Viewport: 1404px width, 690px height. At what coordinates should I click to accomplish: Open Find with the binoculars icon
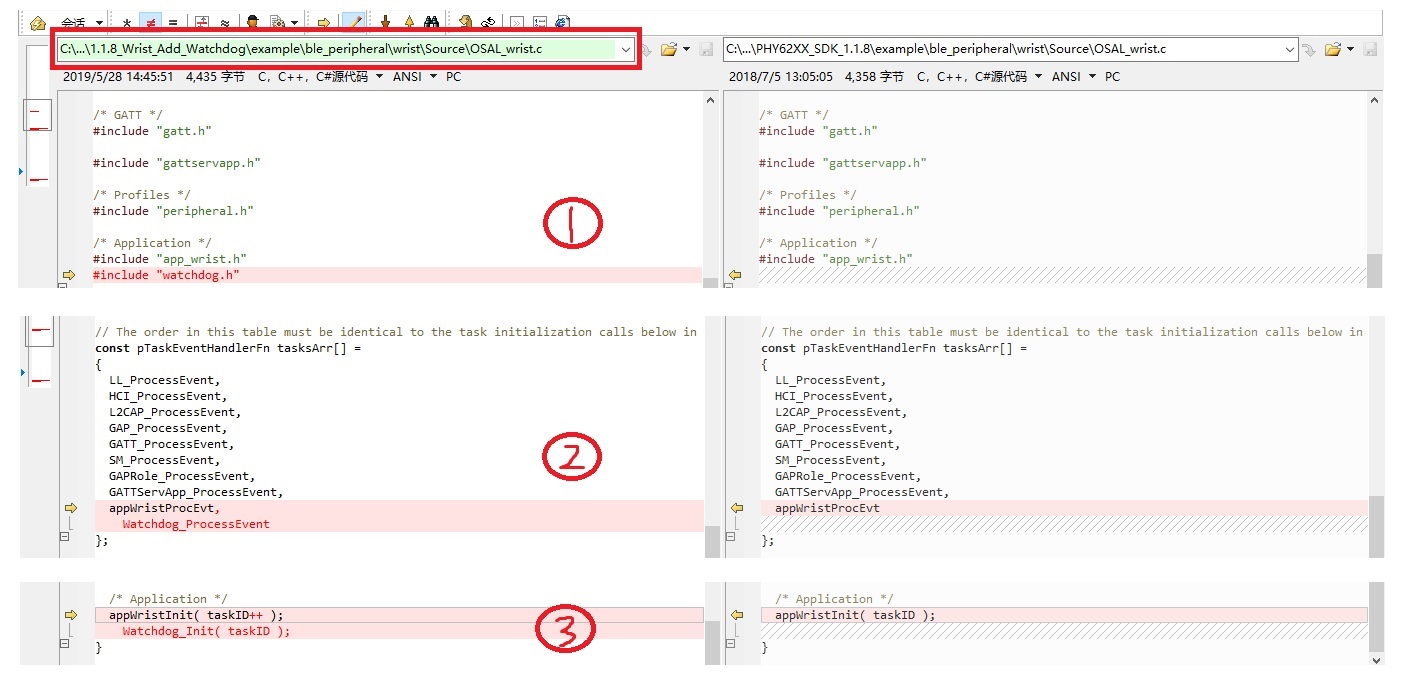point(431,22)
